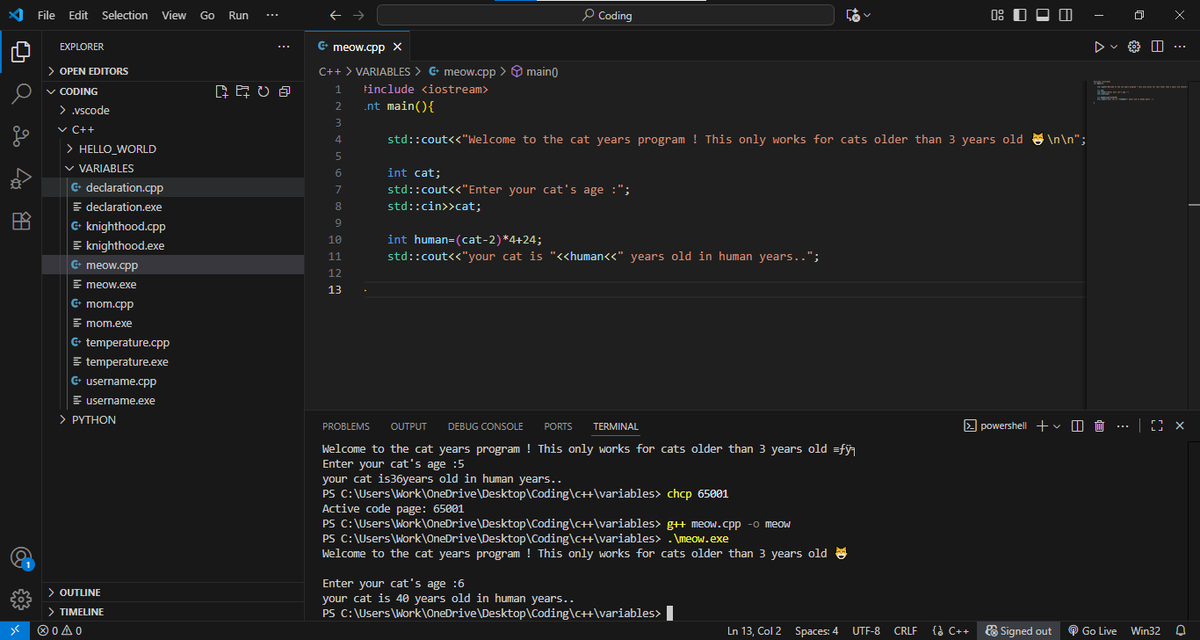
Task: Close the meow.cpp editor tab
Action: click(x=397, y=47)
